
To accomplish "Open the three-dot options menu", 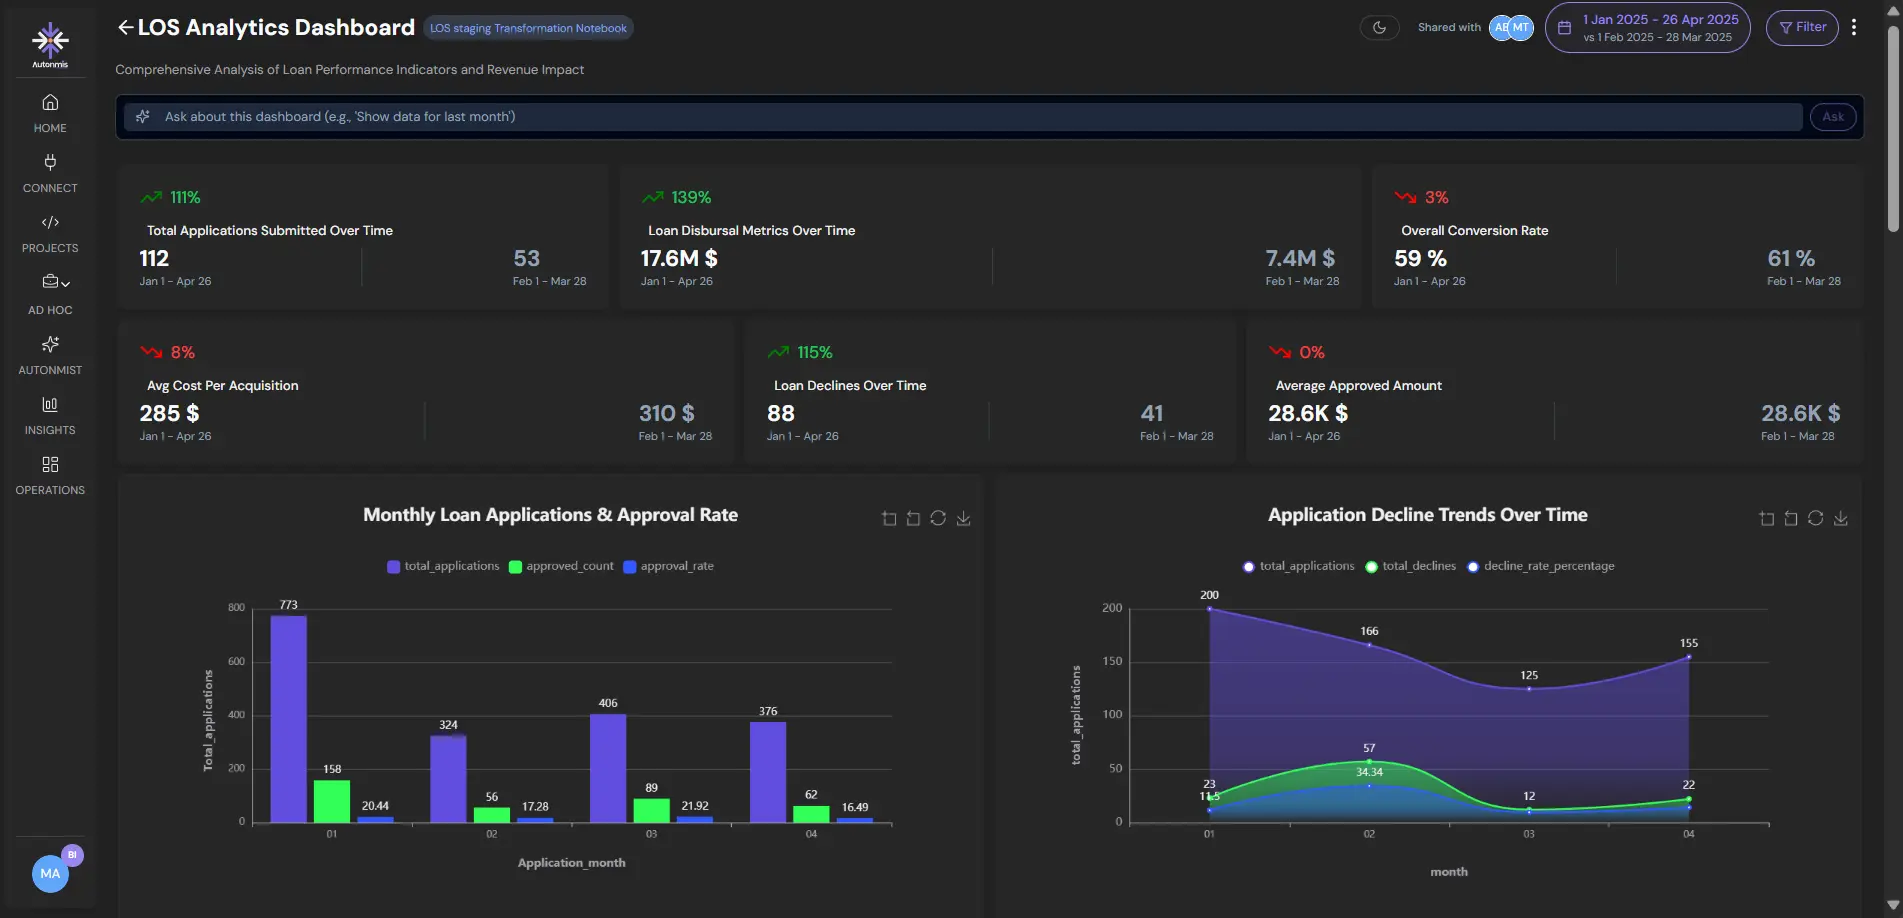I will click(1854, 28).
